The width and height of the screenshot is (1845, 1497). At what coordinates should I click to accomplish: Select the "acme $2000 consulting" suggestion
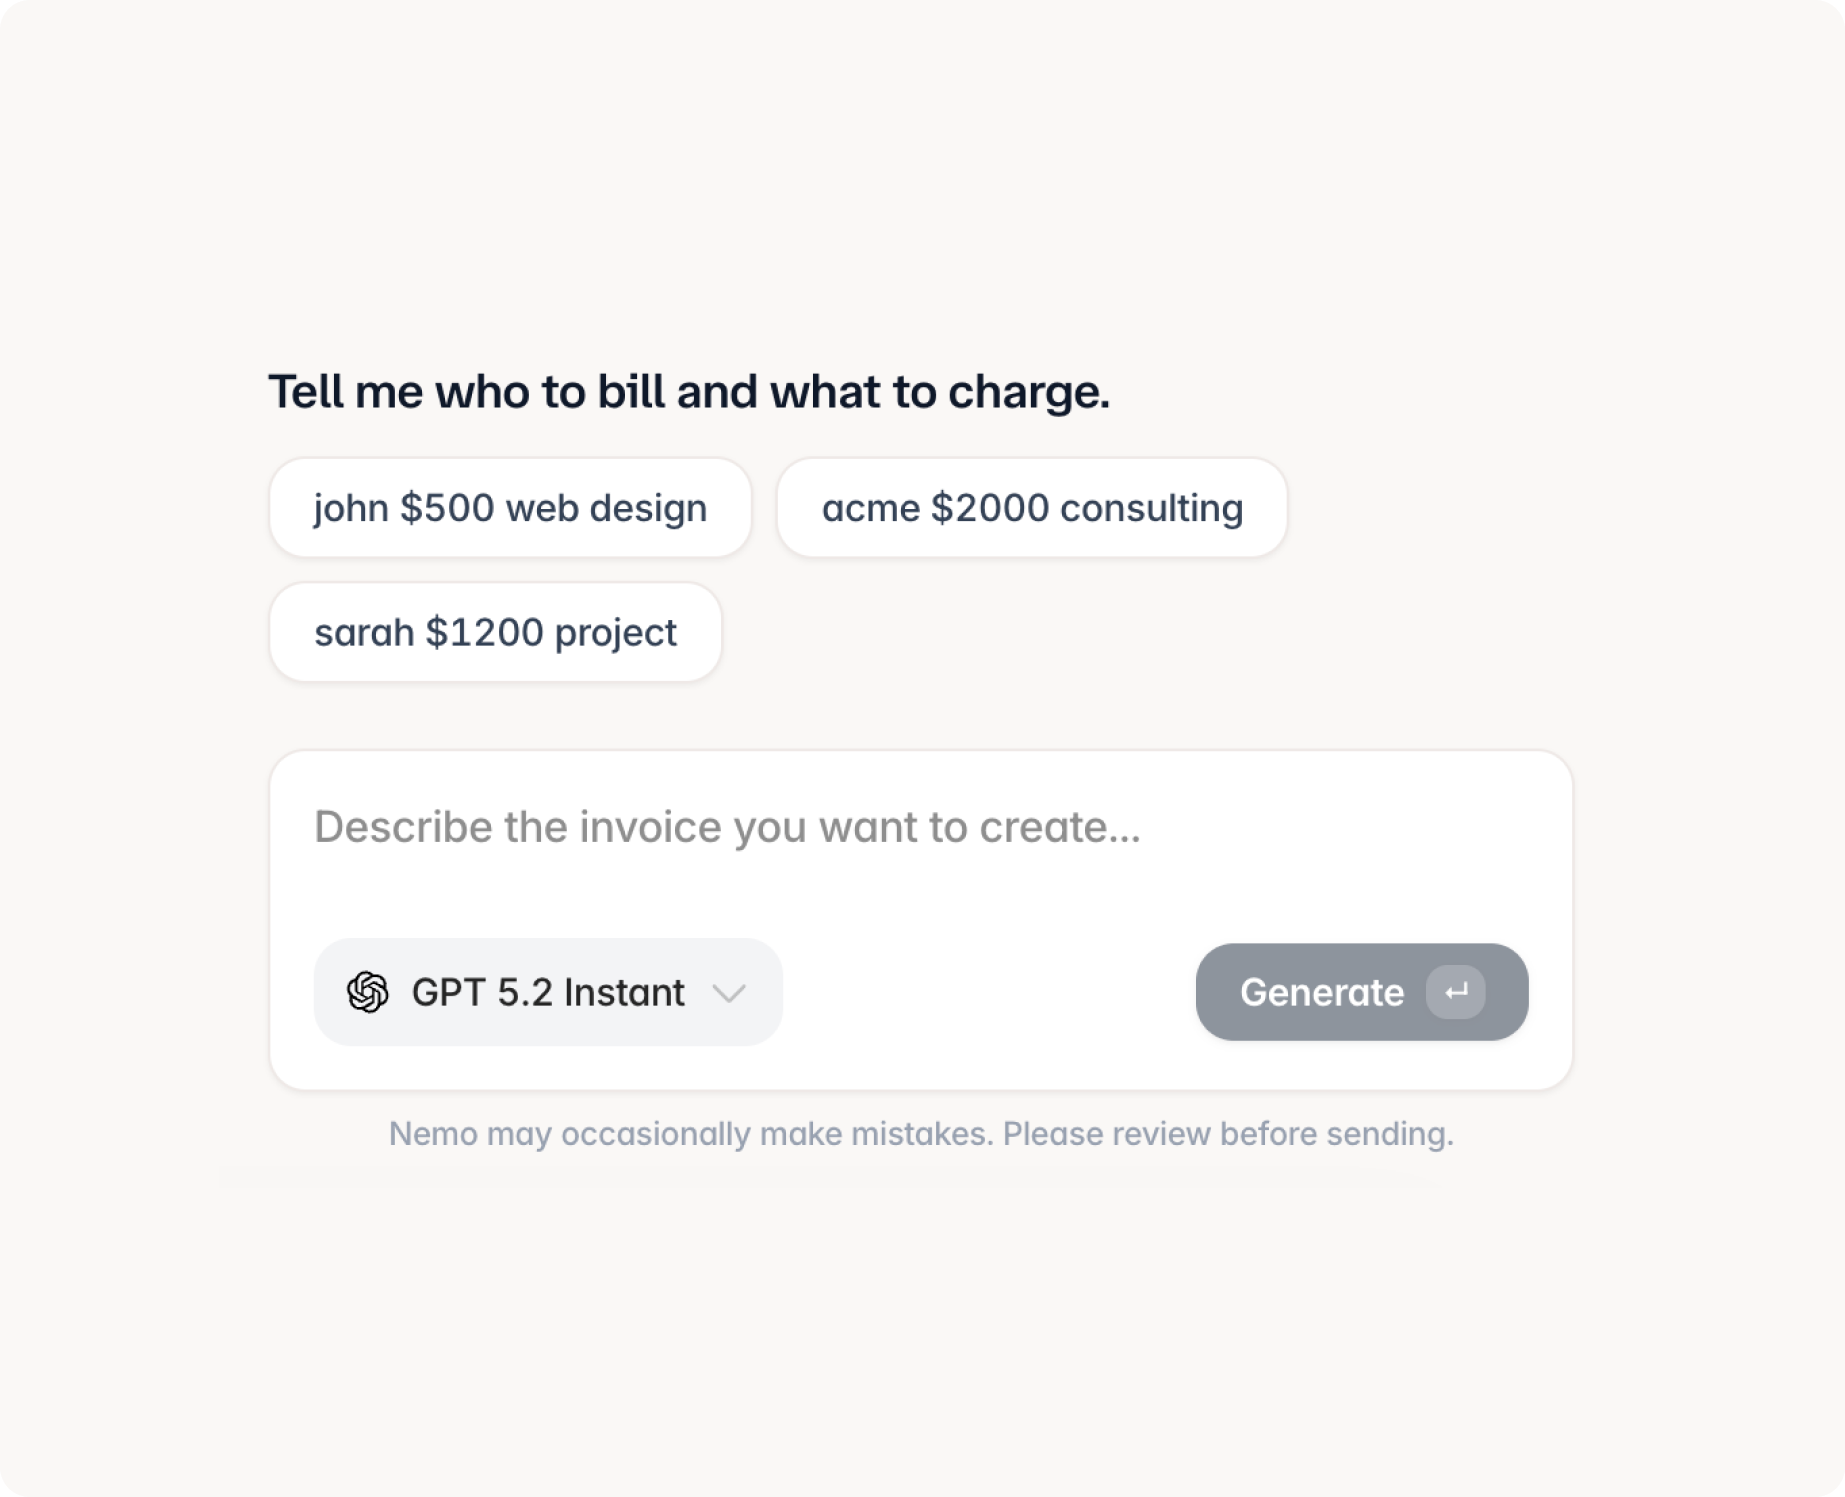coord(1032,507)
